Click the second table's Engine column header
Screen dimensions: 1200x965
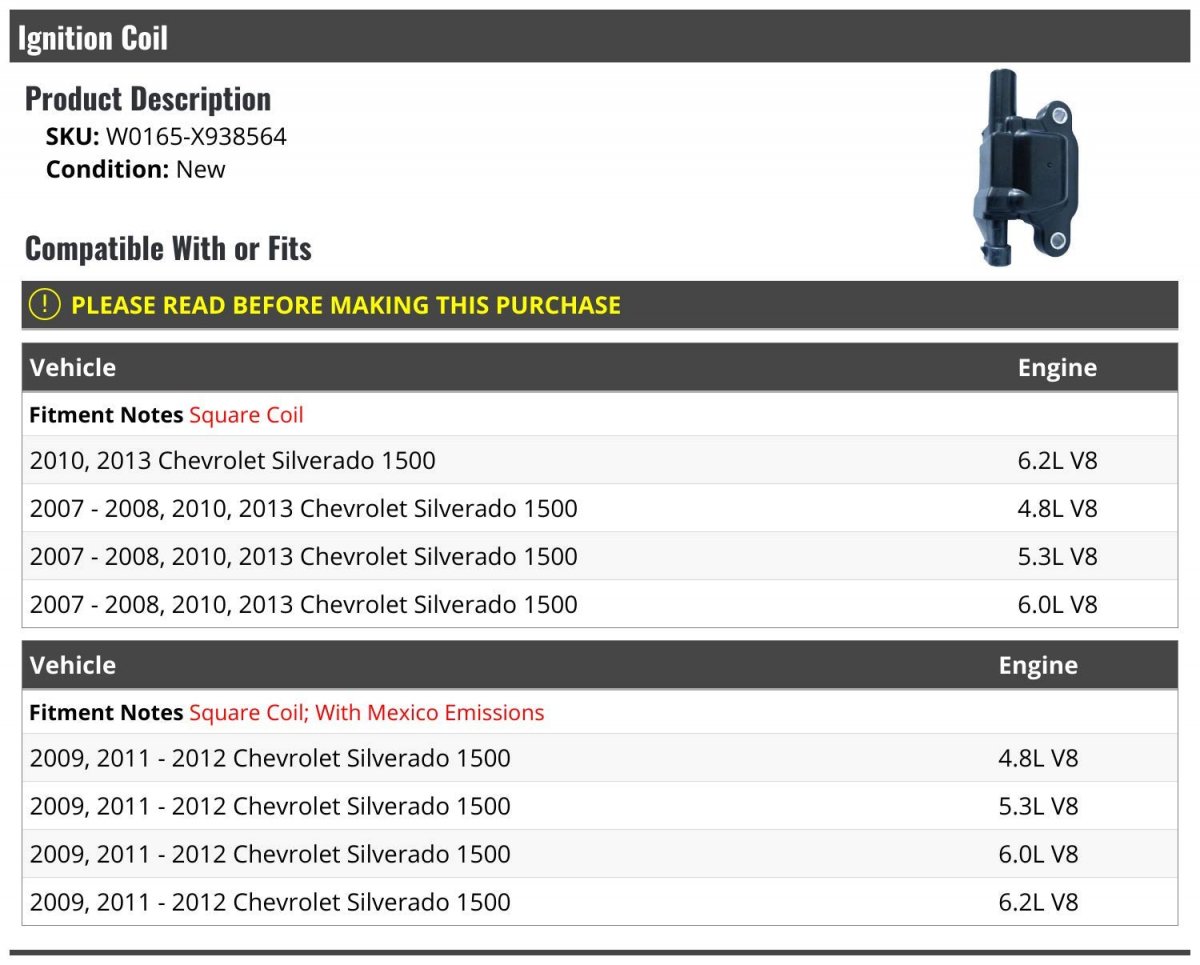coord(1038,665)
